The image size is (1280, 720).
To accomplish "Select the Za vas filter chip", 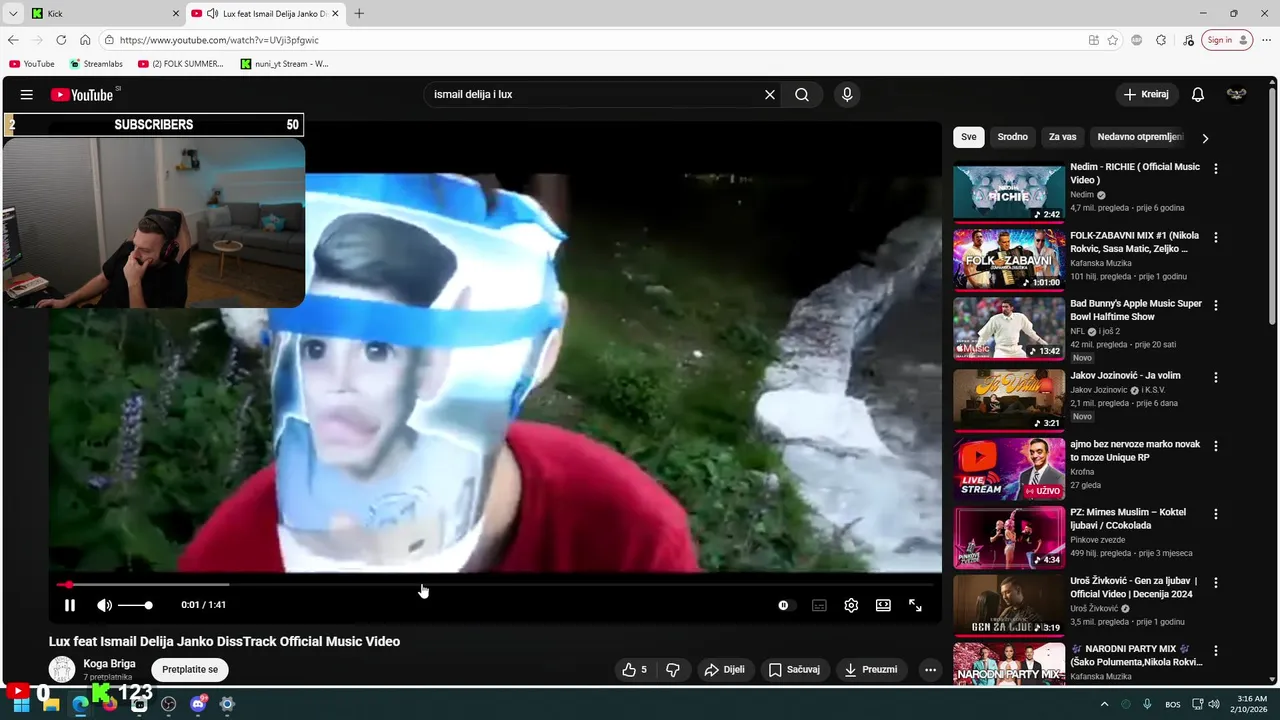I will tap(1062, 137).
